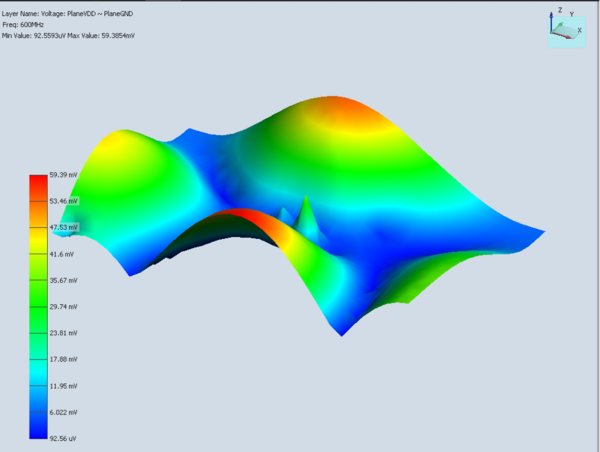Click the 59.39 mV legend label
Viewport: 600px width, 452px height.
(64, 175)
